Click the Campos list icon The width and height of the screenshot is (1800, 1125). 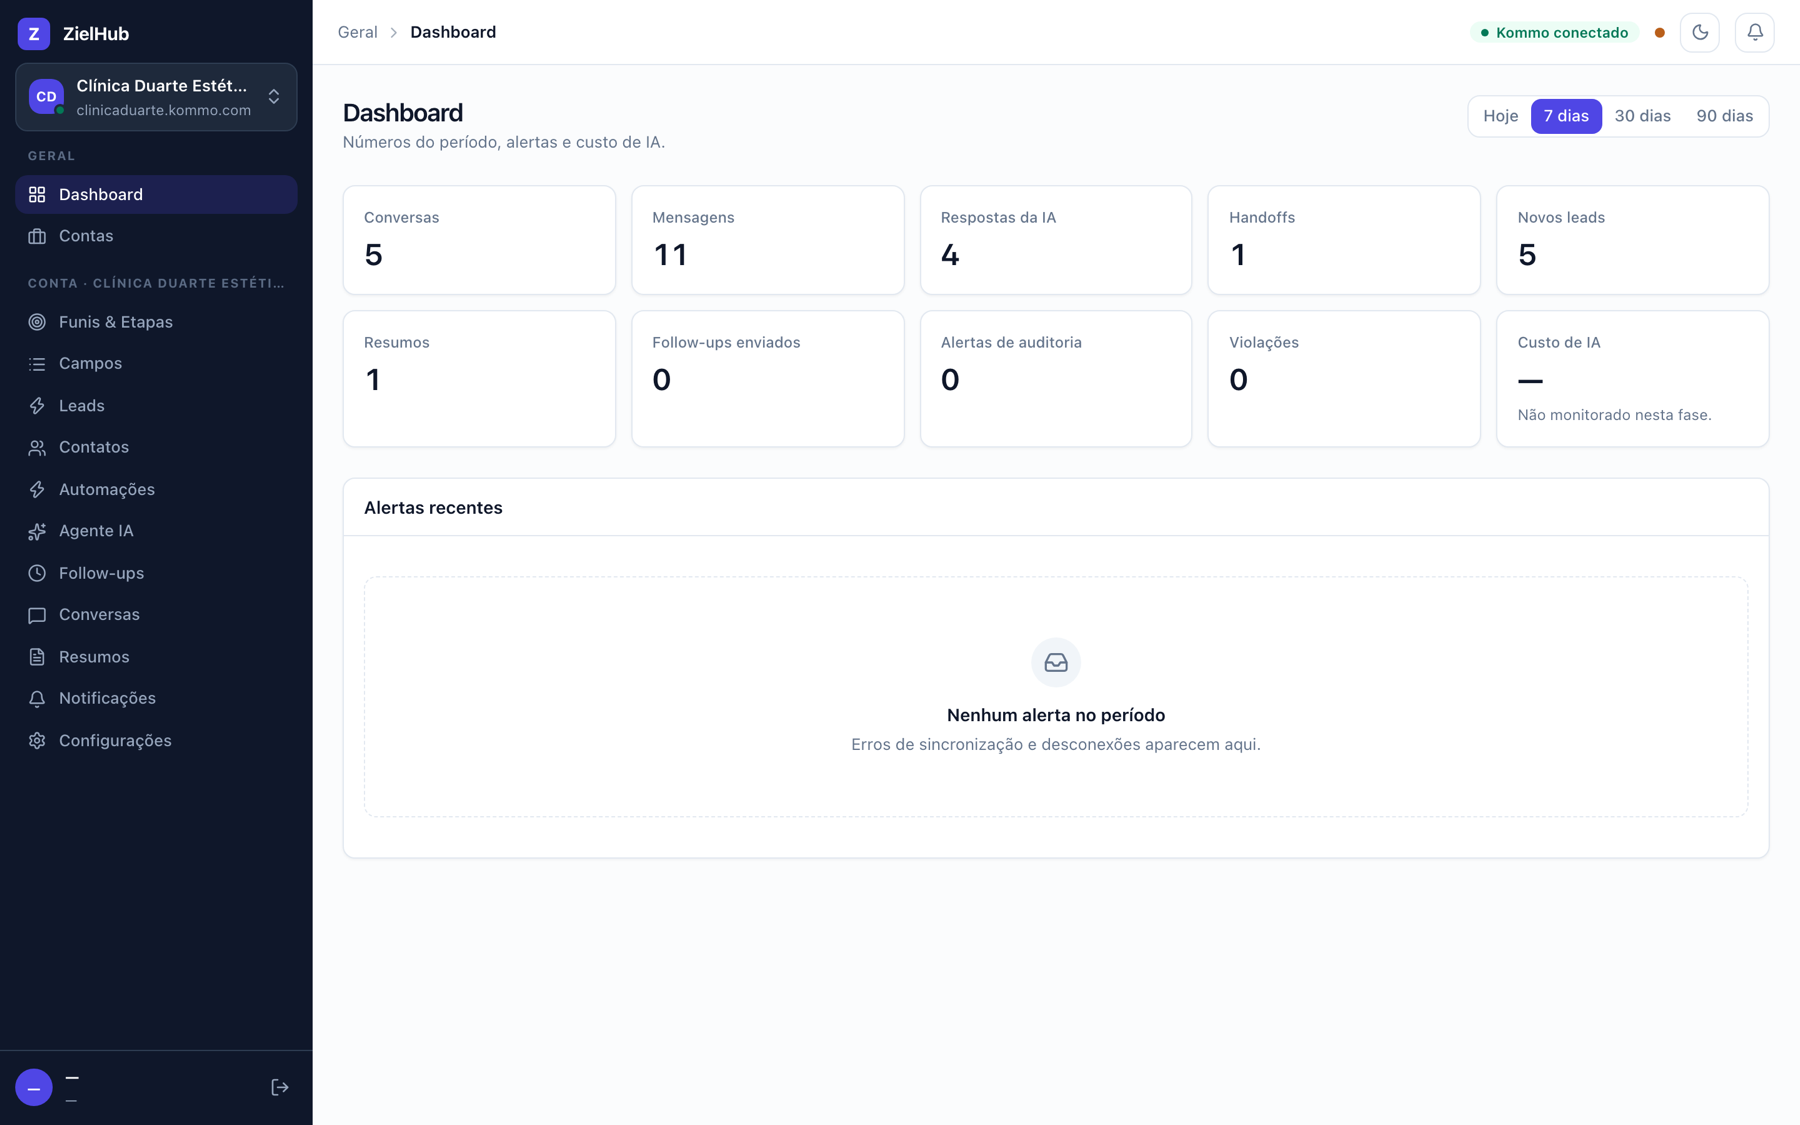pos(37,364)
